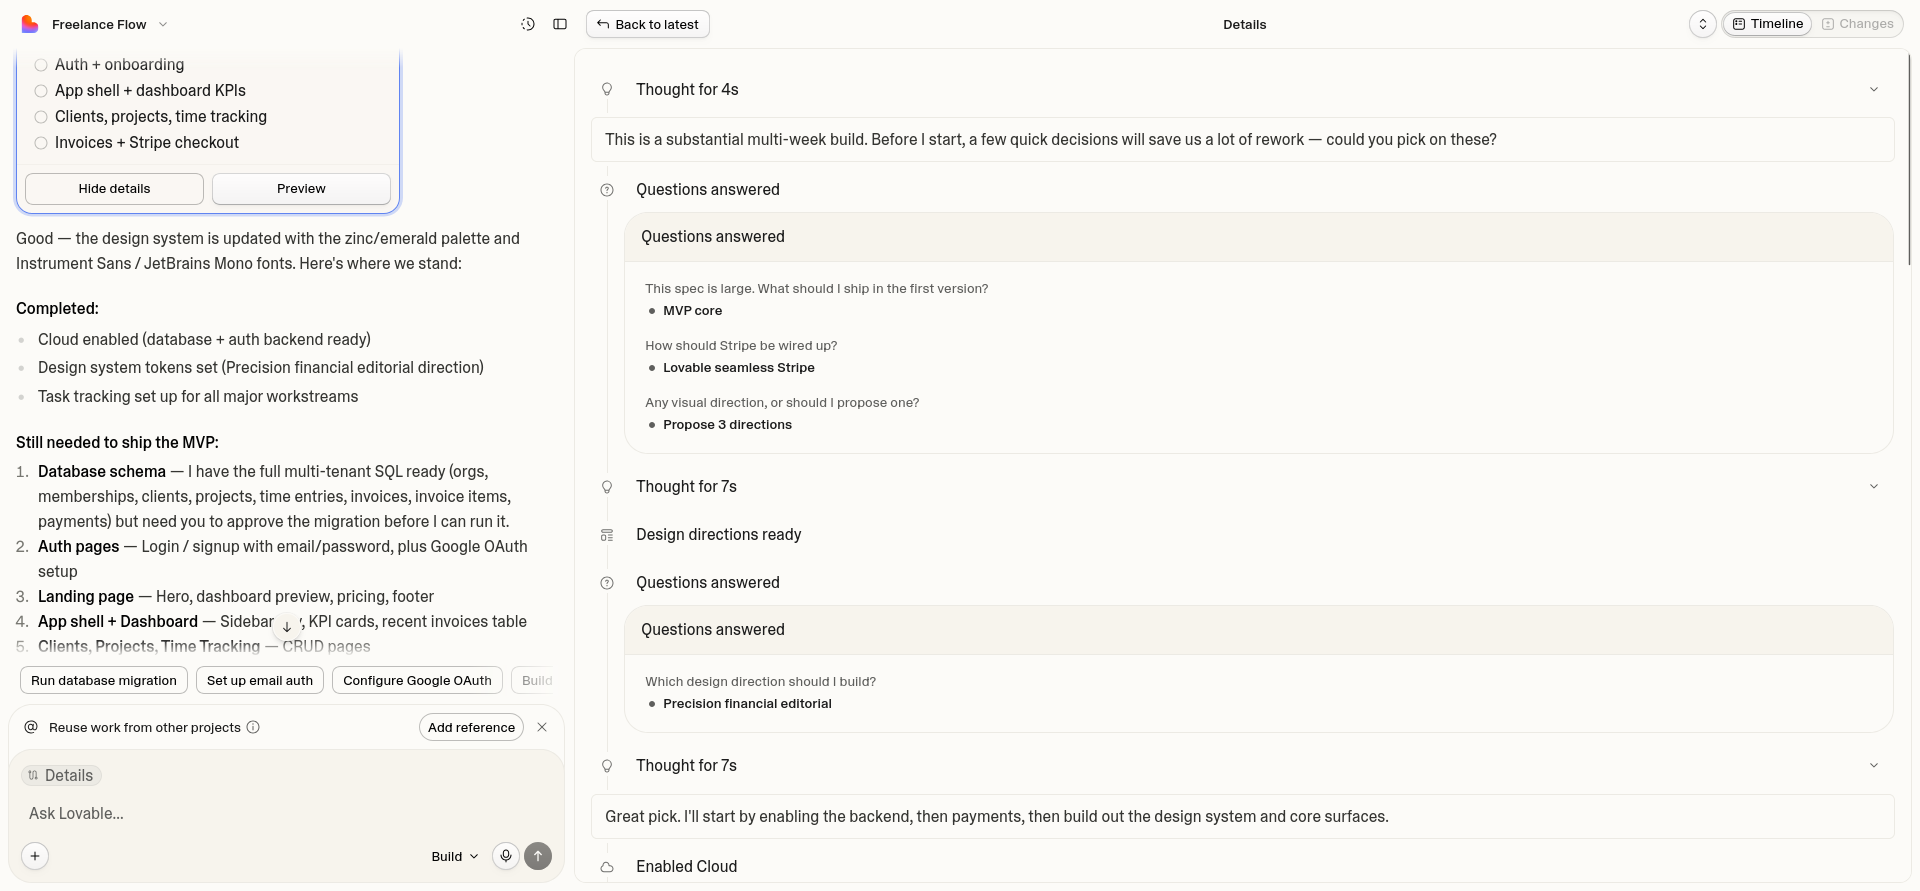Expand the first Thought for 7s chevron
Viewport: 1920px width, 891px height.
point(1874,487)
